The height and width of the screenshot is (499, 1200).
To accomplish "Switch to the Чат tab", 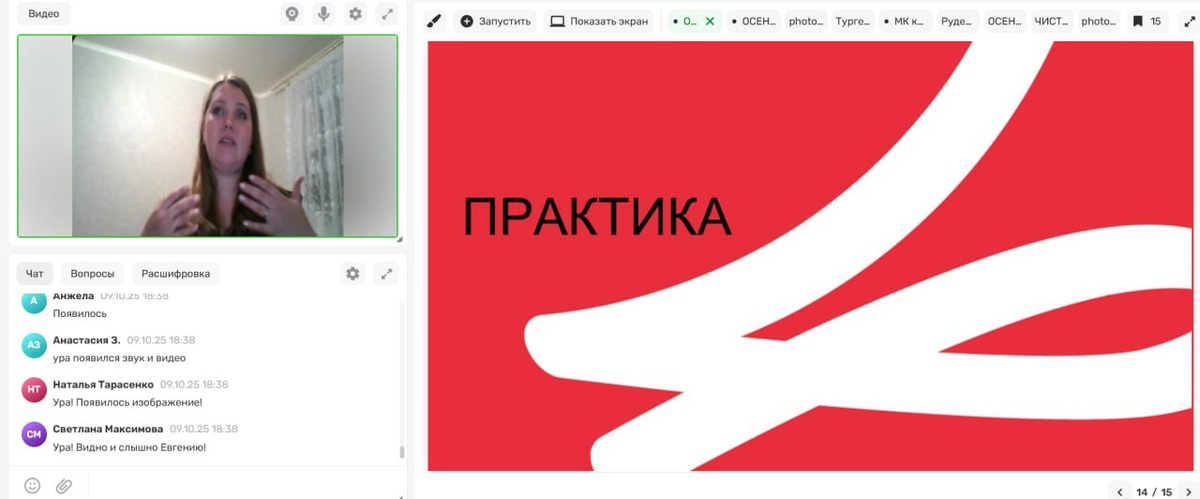I will click(35, 274).
